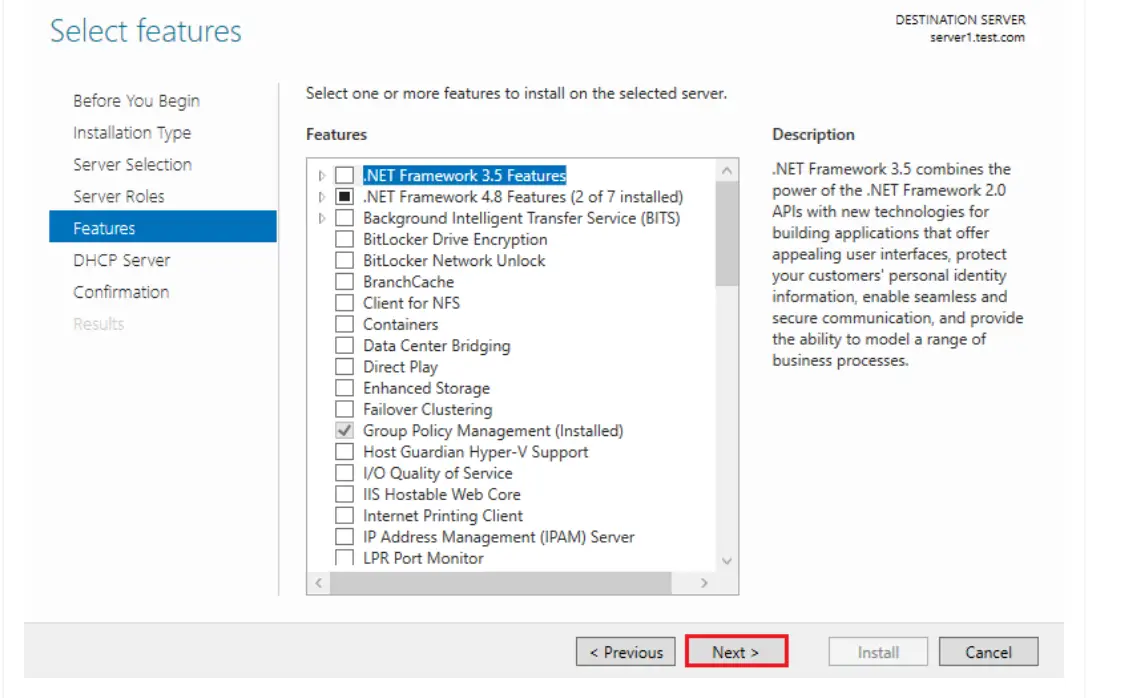Select LPR Port Monitor row text
Viewport: 1126px width, 698px height.
(x=423, y=558)
